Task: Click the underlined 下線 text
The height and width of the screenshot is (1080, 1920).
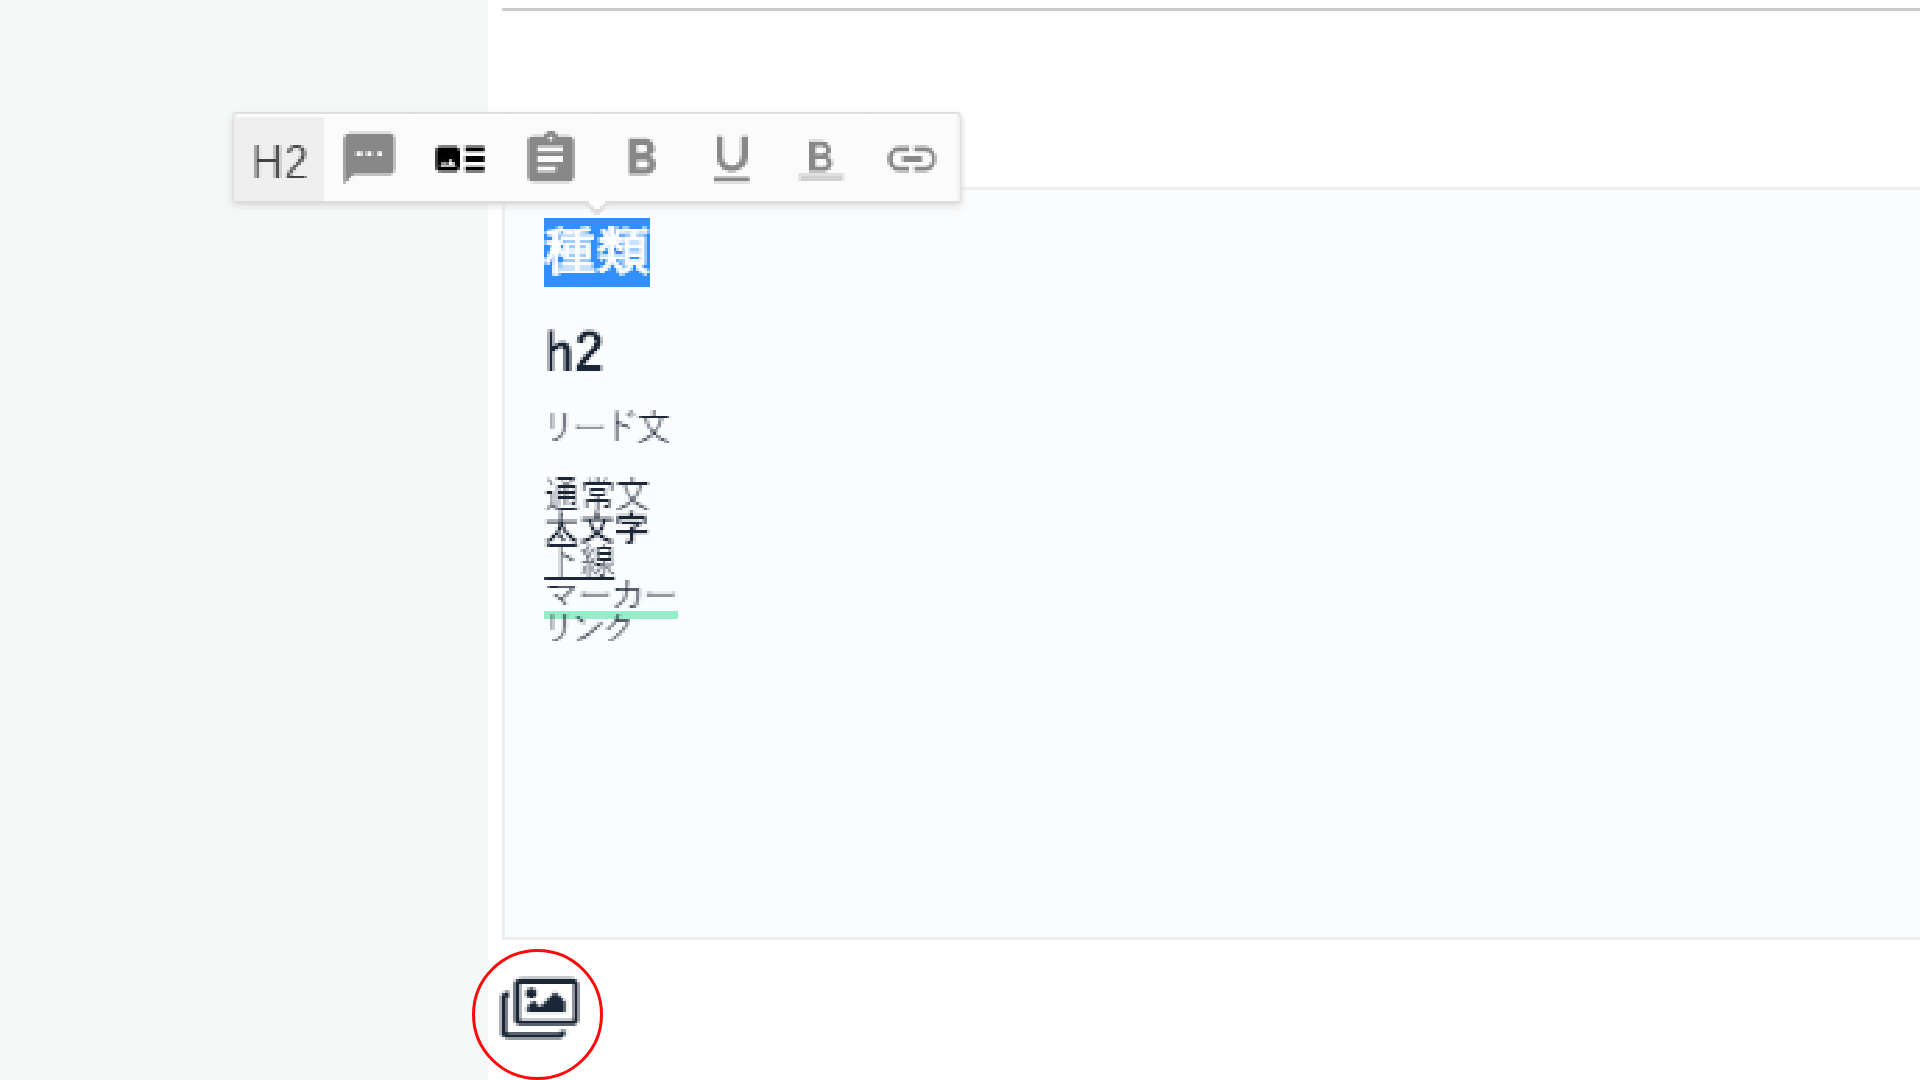Action: [x=579, y=561]
